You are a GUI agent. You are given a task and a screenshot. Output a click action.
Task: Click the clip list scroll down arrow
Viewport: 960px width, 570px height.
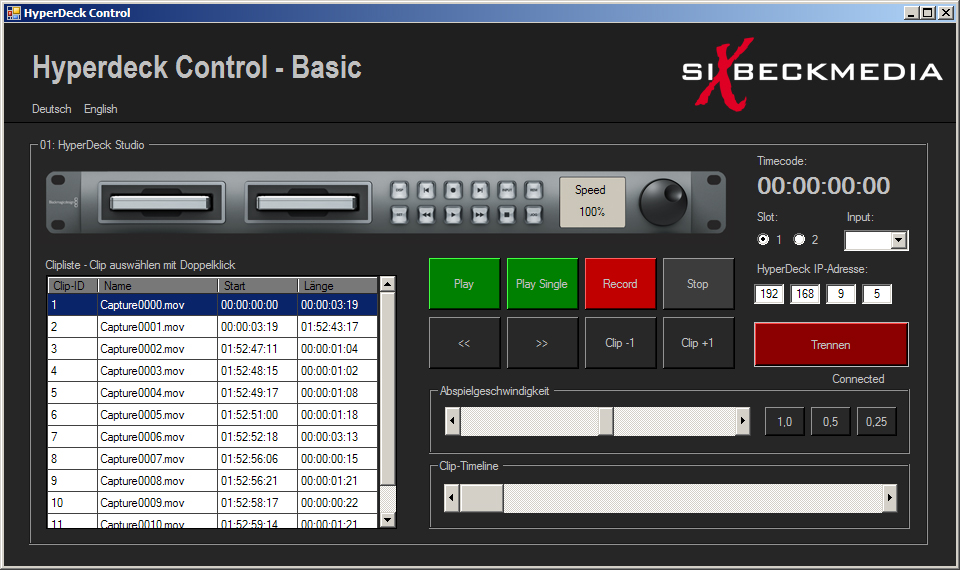click(x=387, y=520)
